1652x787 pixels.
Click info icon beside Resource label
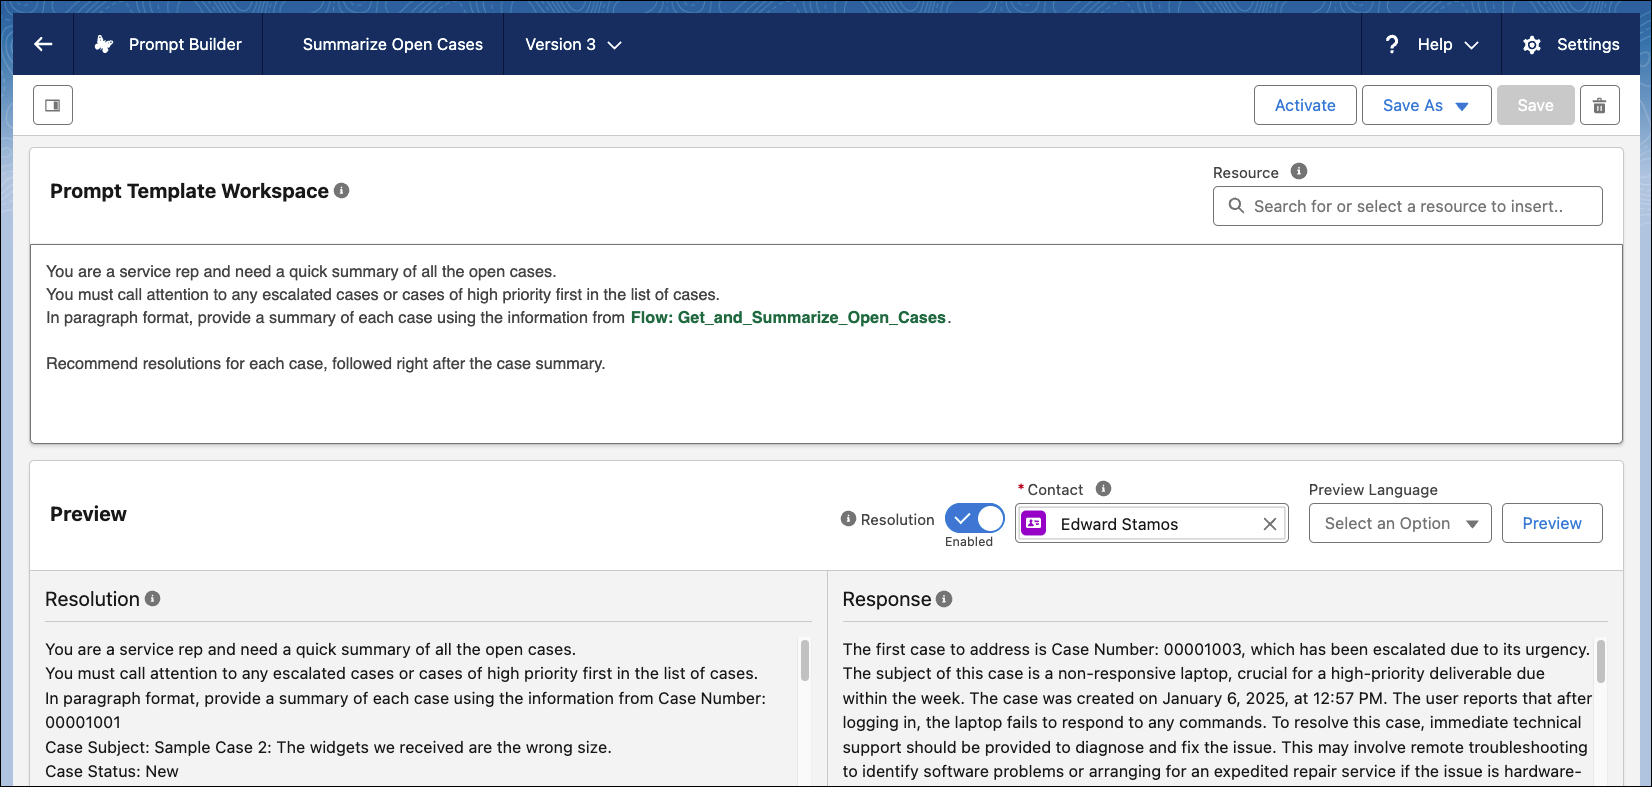tap(1299, 171)
